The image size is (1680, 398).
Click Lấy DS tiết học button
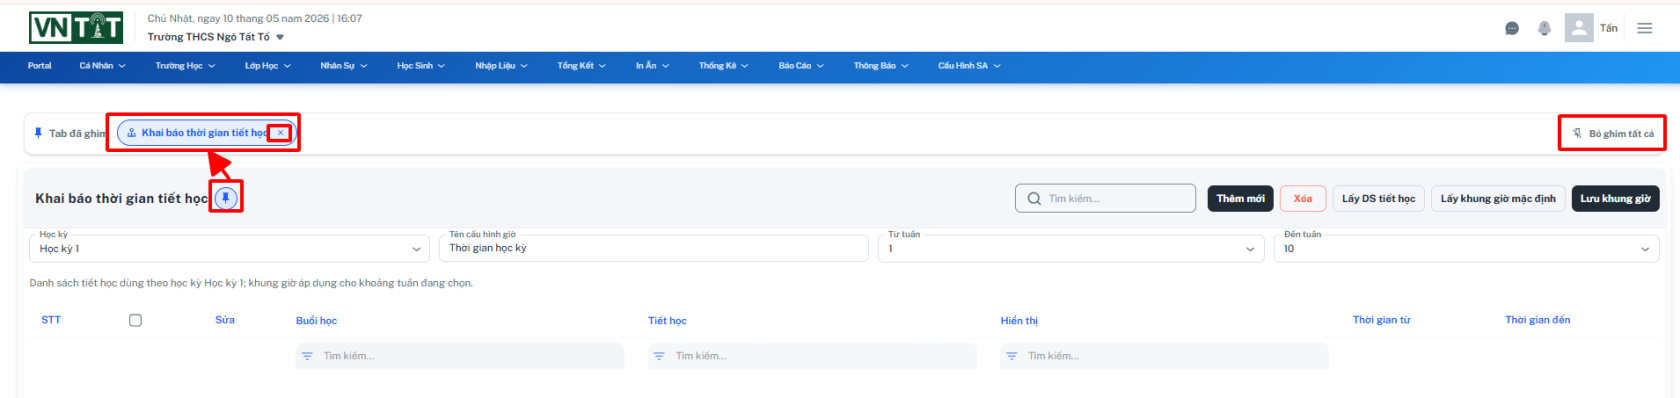[1378, 199]
